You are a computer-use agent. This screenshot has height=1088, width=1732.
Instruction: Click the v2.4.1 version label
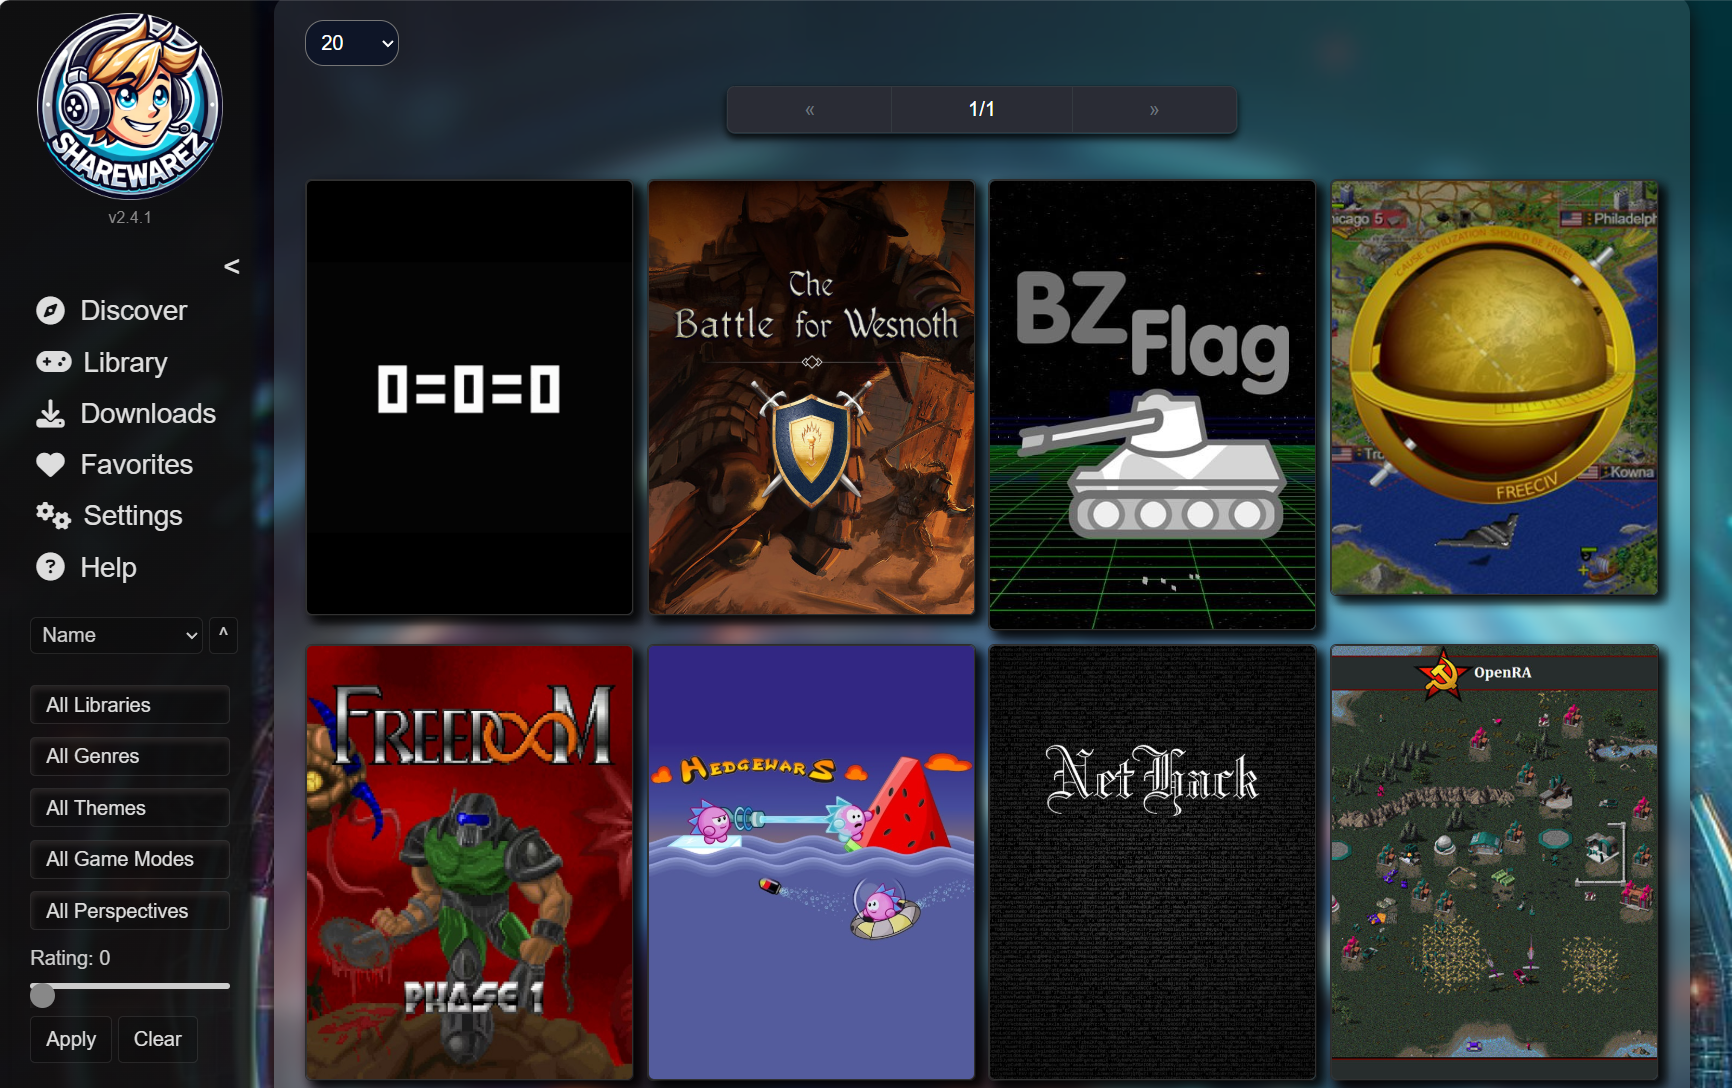click(x=130, y=217)
